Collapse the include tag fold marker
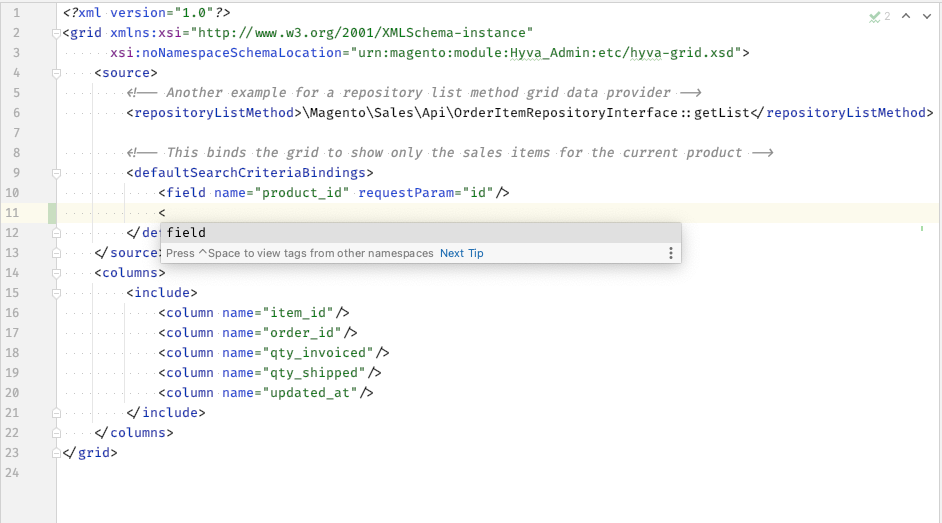The height and width of the screenshot is (523, 942). (56, 293)
